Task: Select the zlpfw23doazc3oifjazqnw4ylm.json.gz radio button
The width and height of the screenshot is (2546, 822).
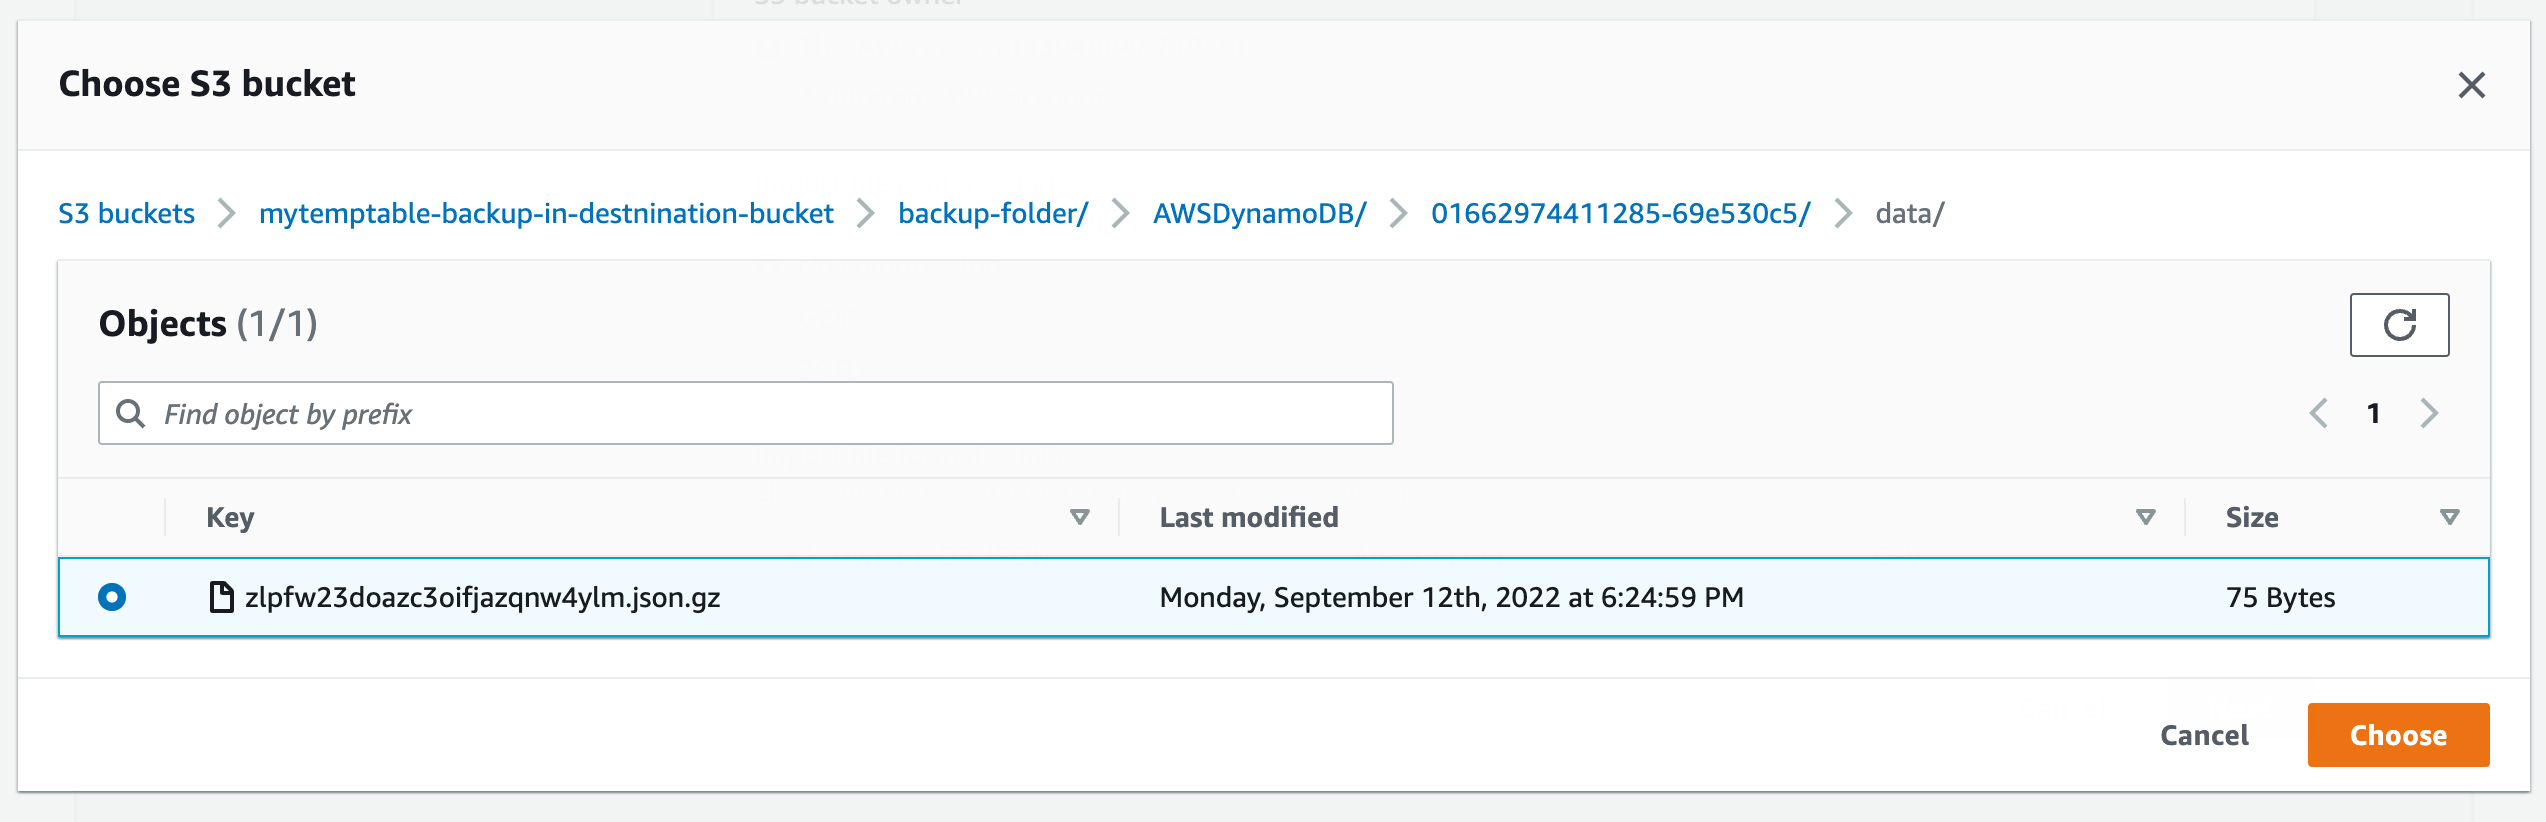Action: click(x=113, y=597)
